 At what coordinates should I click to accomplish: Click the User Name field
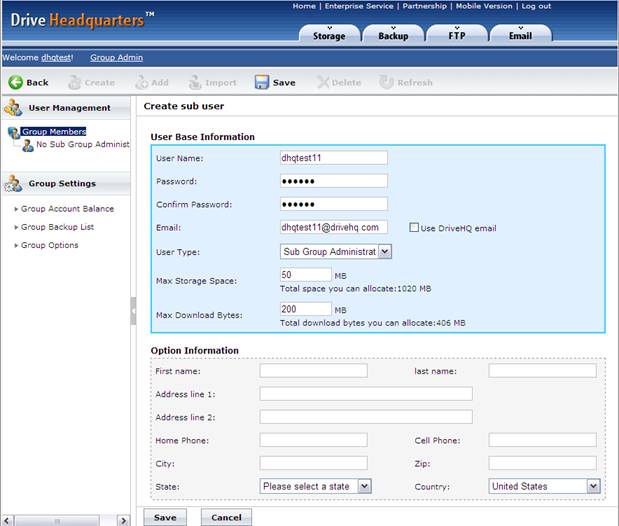[334, 158]
